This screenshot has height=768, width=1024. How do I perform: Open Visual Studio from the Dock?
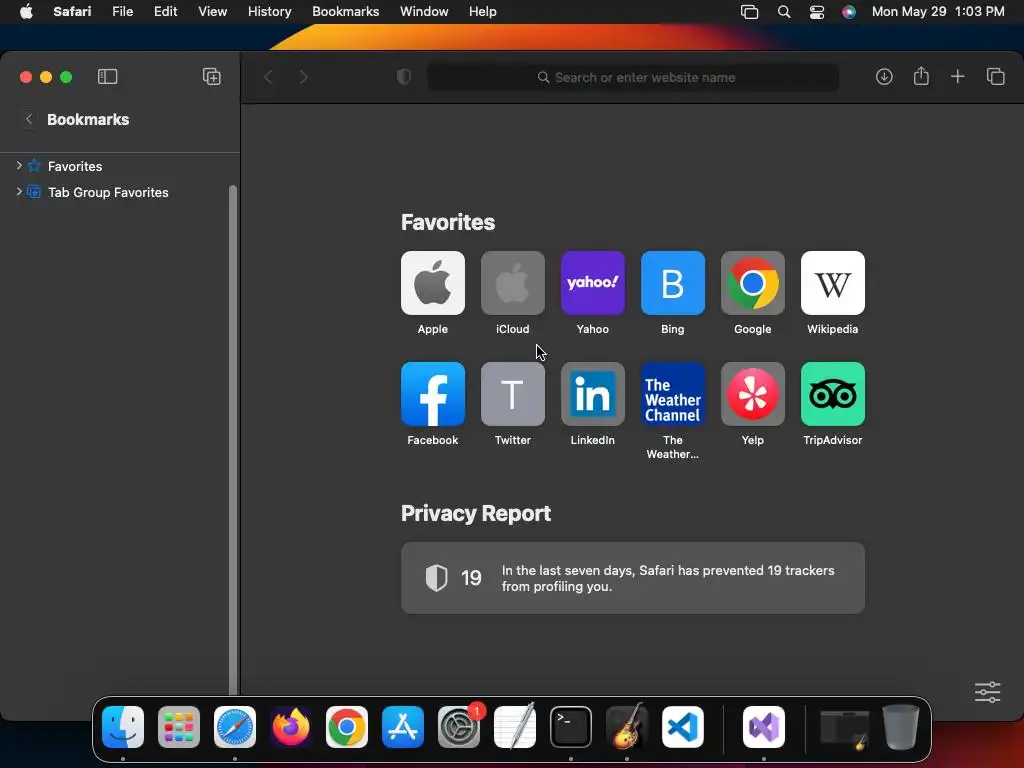(764, 727)
